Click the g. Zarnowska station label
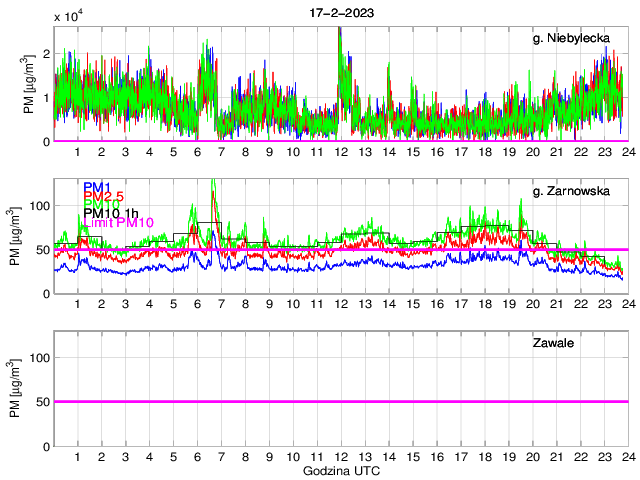Image resolution: width=640 pixels, height=480 pixels. tap(576, 191)
